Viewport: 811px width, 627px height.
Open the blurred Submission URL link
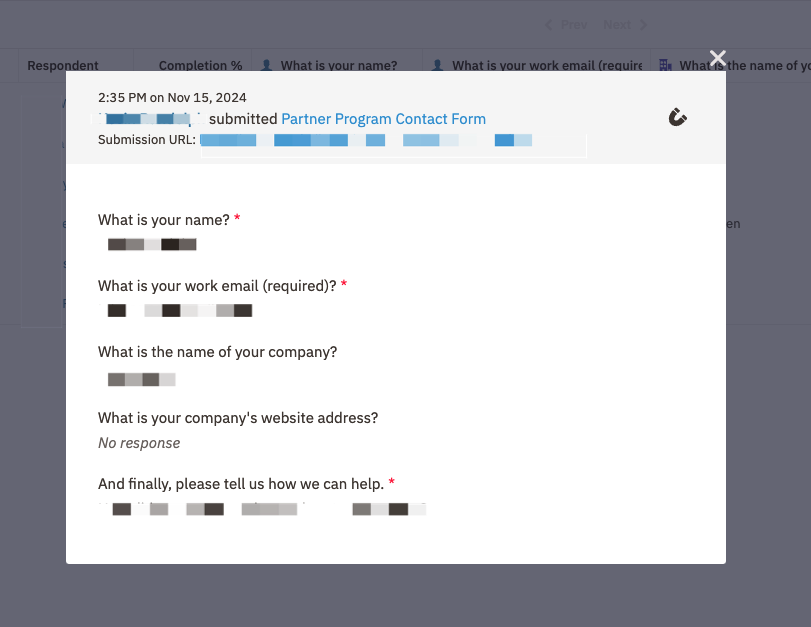(366, 140)
